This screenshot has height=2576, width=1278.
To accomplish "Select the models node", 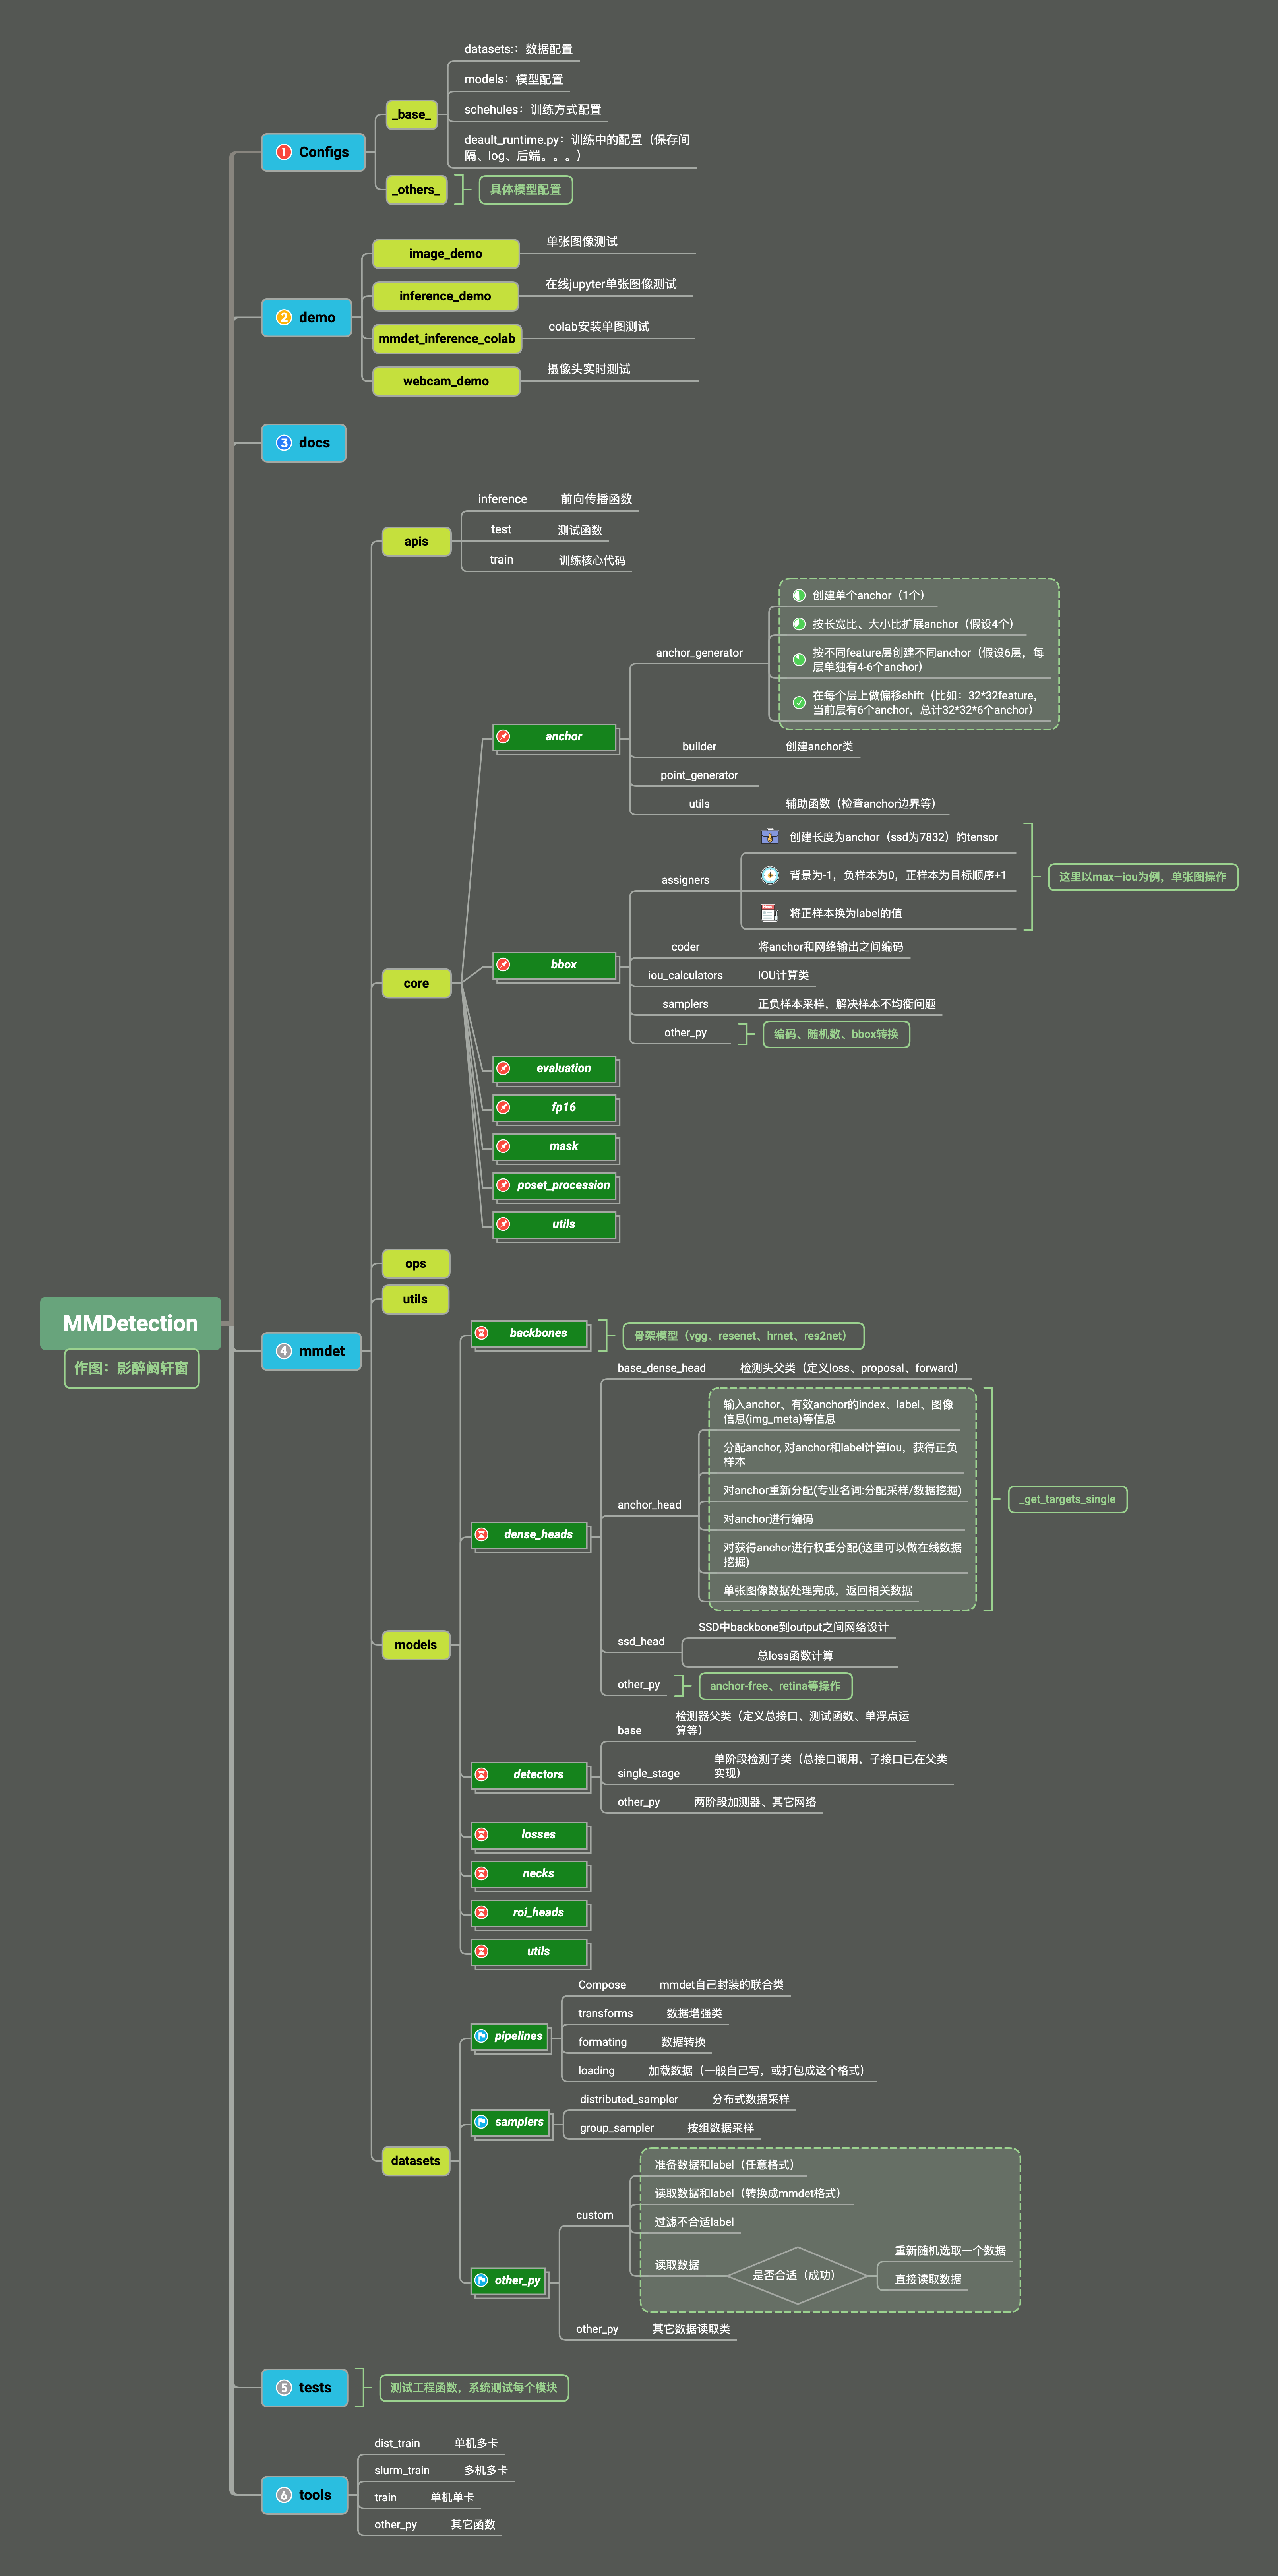I will click(416, 1645).
